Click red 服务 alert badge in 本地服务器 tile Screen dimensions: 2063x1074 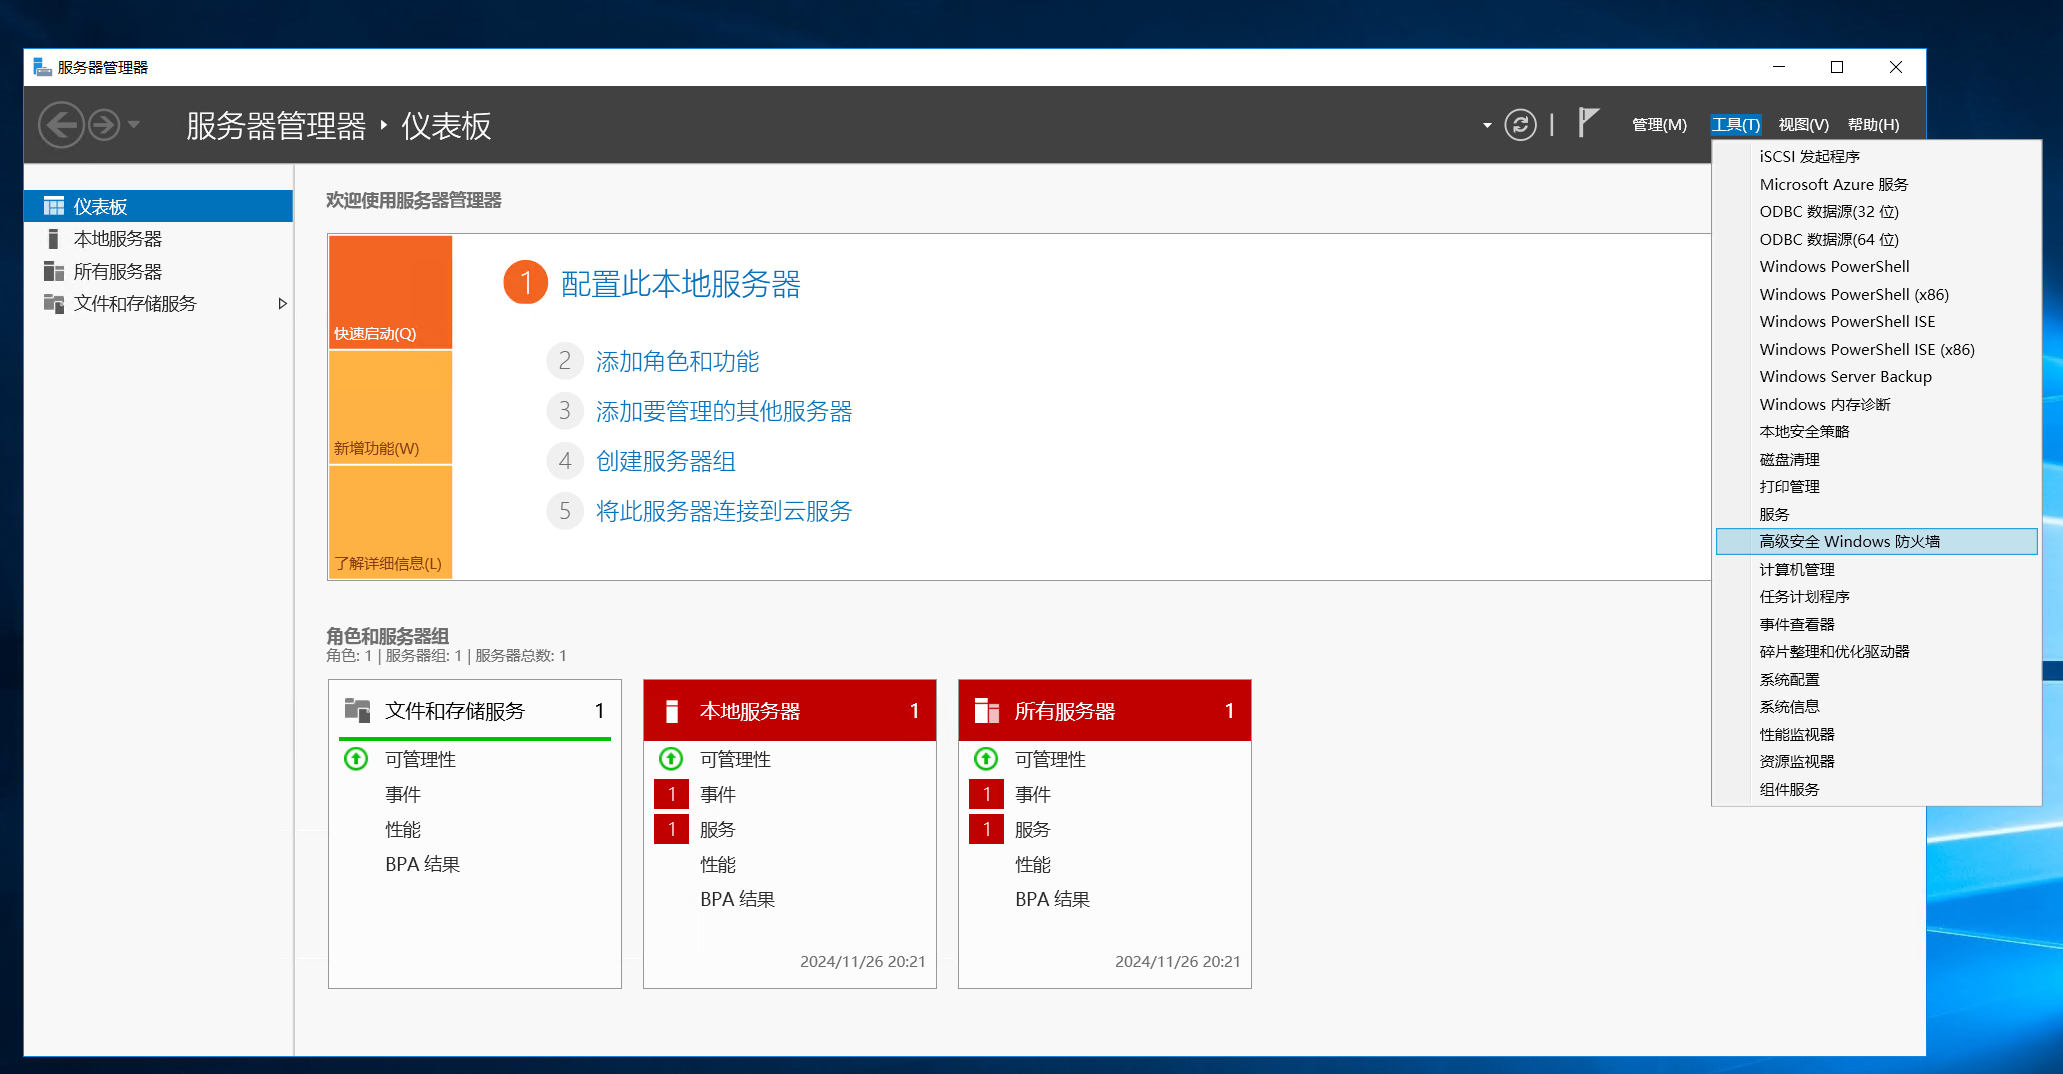coord(671,829)
